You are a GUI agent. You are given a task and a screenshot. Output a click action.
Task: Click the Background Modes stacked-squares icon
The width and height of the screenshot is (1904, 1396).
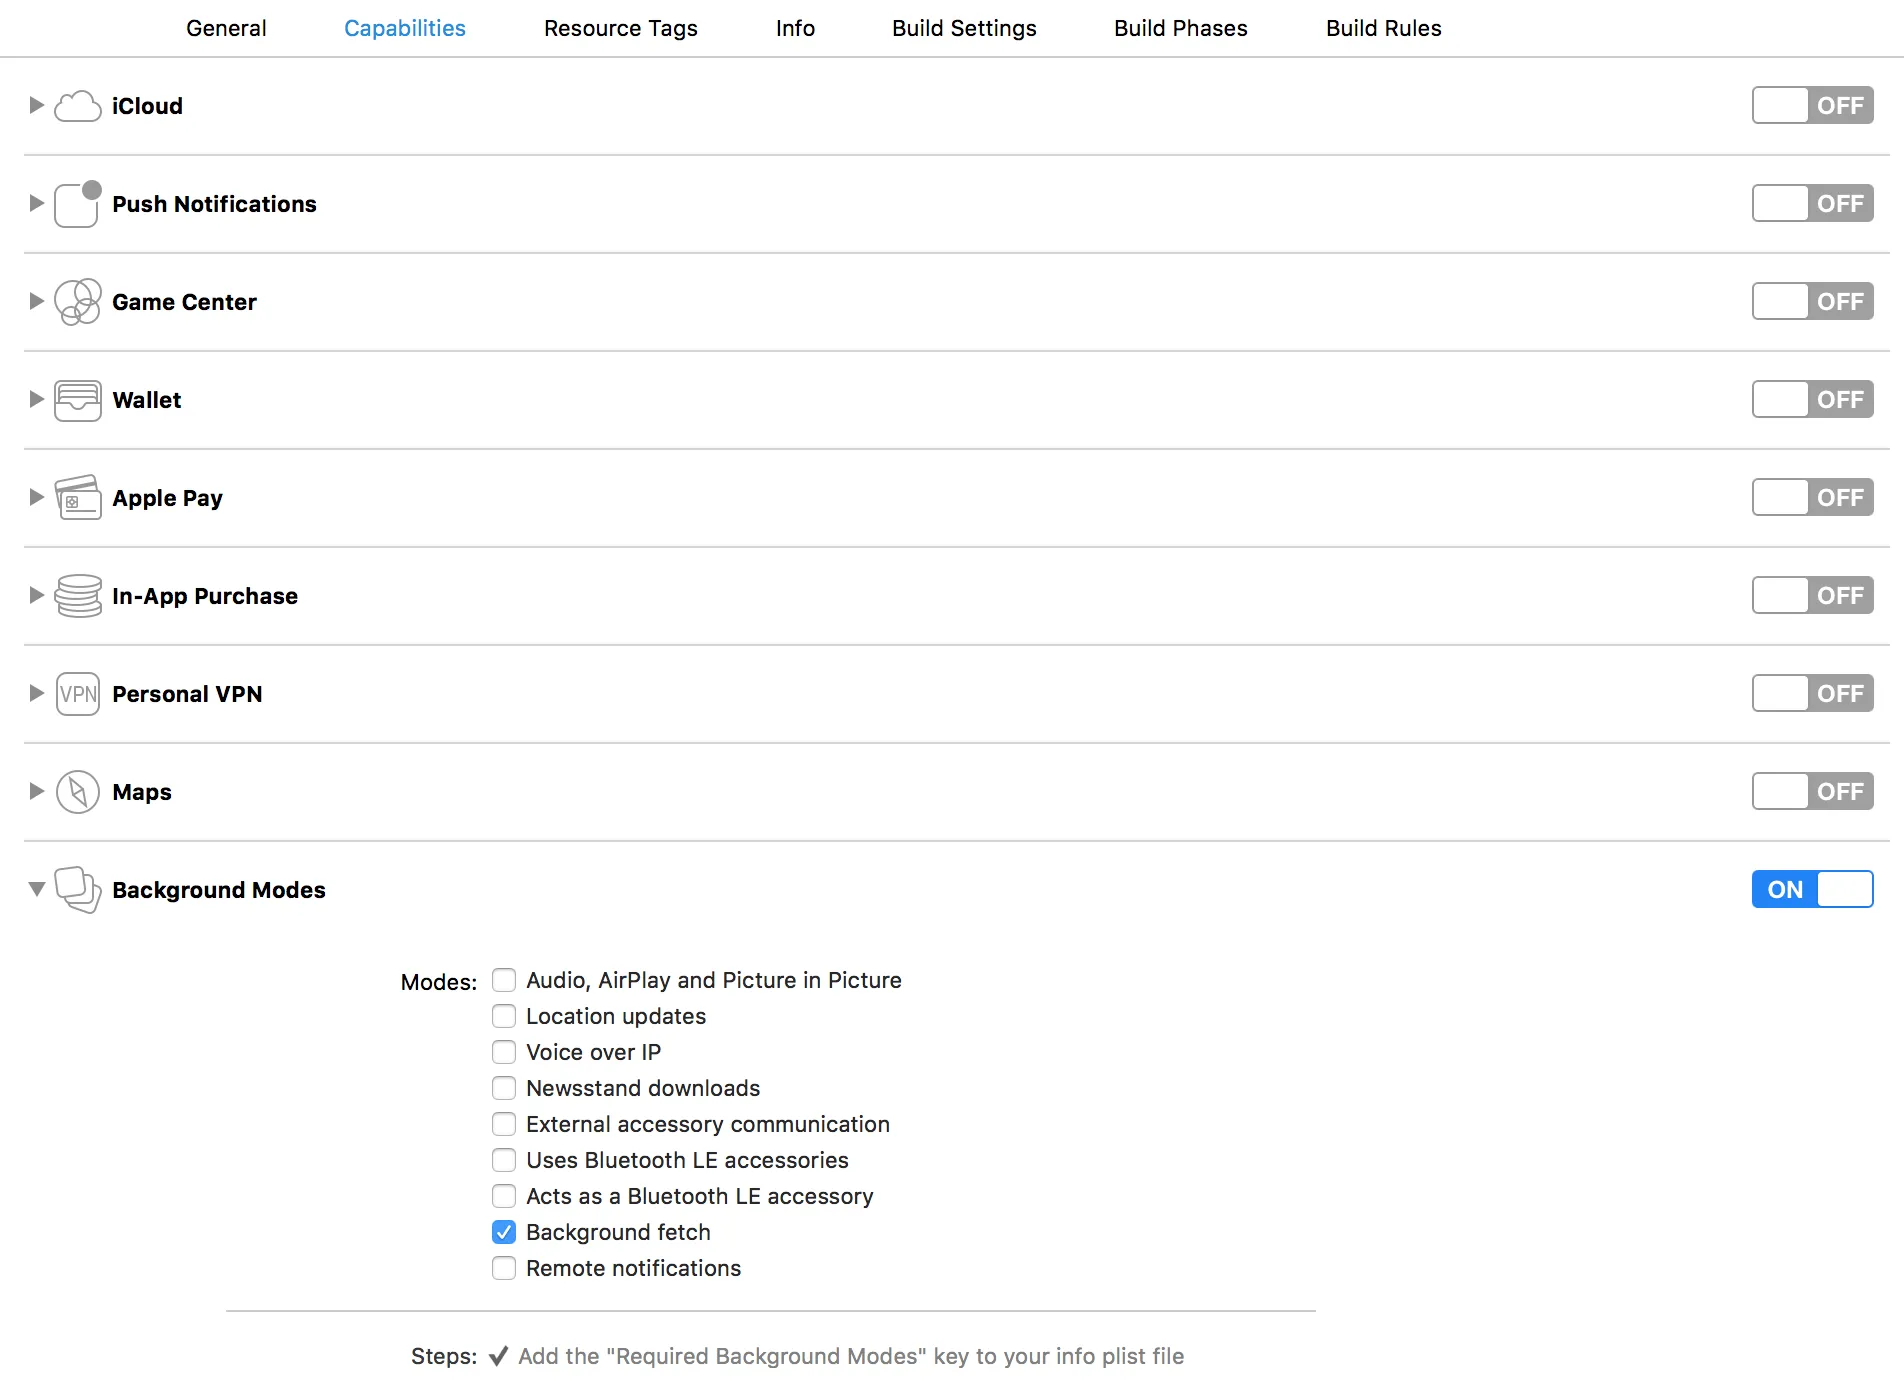[78, 890]
